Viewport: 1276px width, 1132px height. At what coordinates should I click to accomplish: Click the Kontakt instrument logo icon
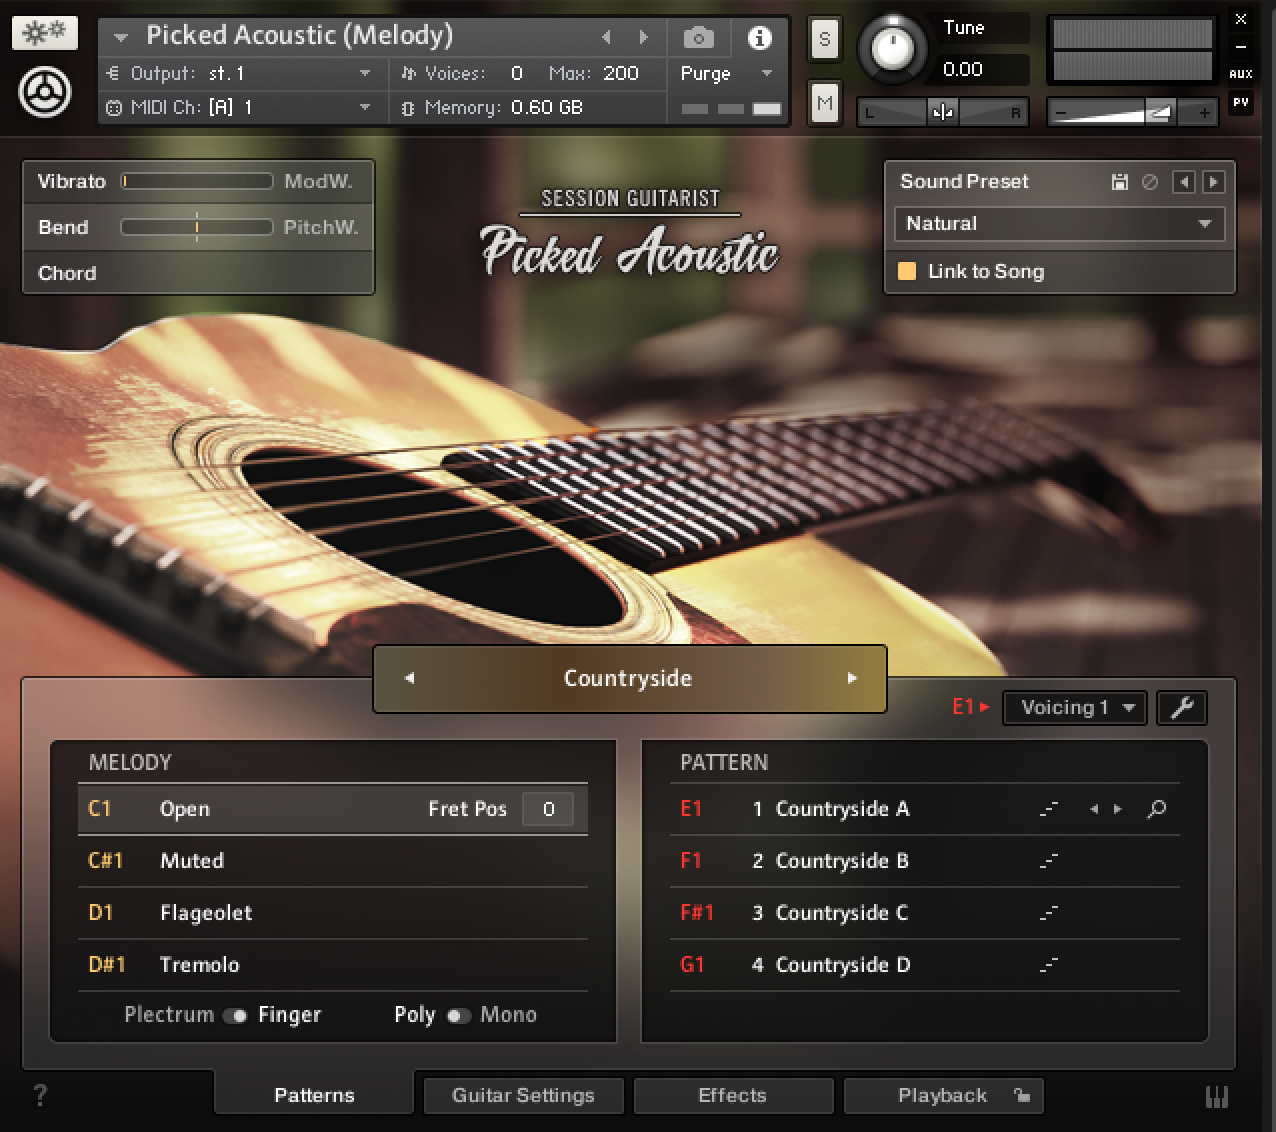click(44, 93)
